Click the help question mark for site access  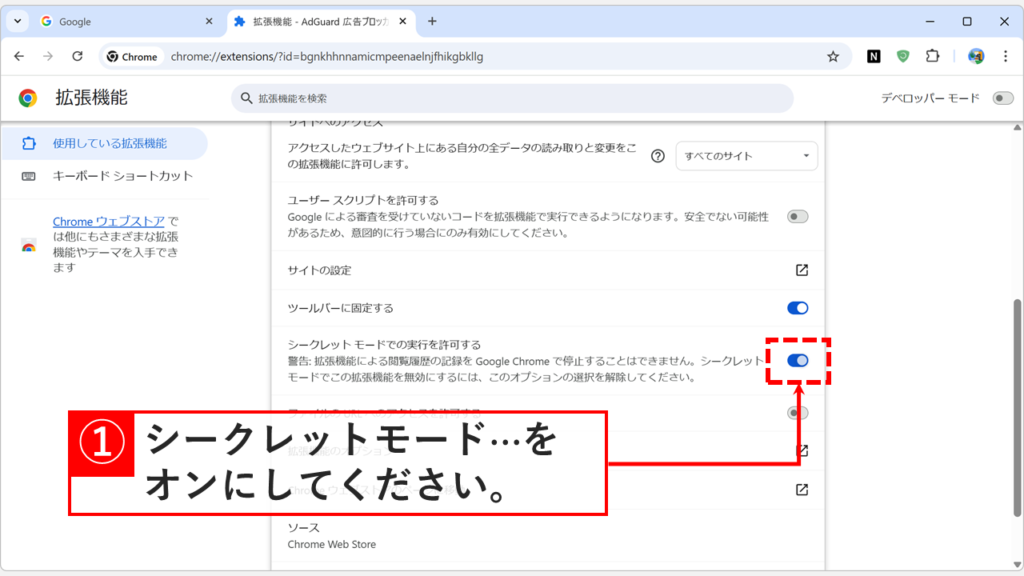(657, 156)
